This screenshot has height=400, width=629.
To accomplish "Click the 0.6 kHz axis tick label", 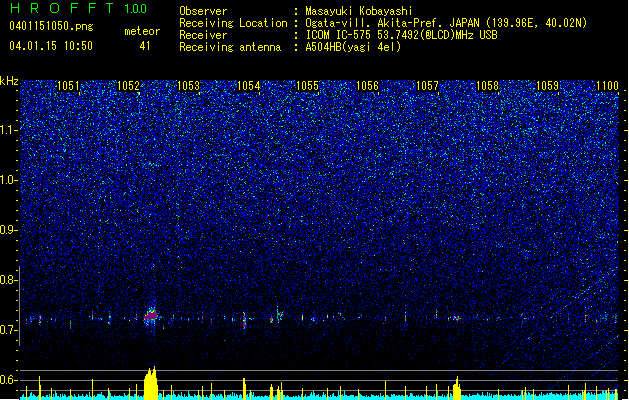I will (x=9, y=380).
